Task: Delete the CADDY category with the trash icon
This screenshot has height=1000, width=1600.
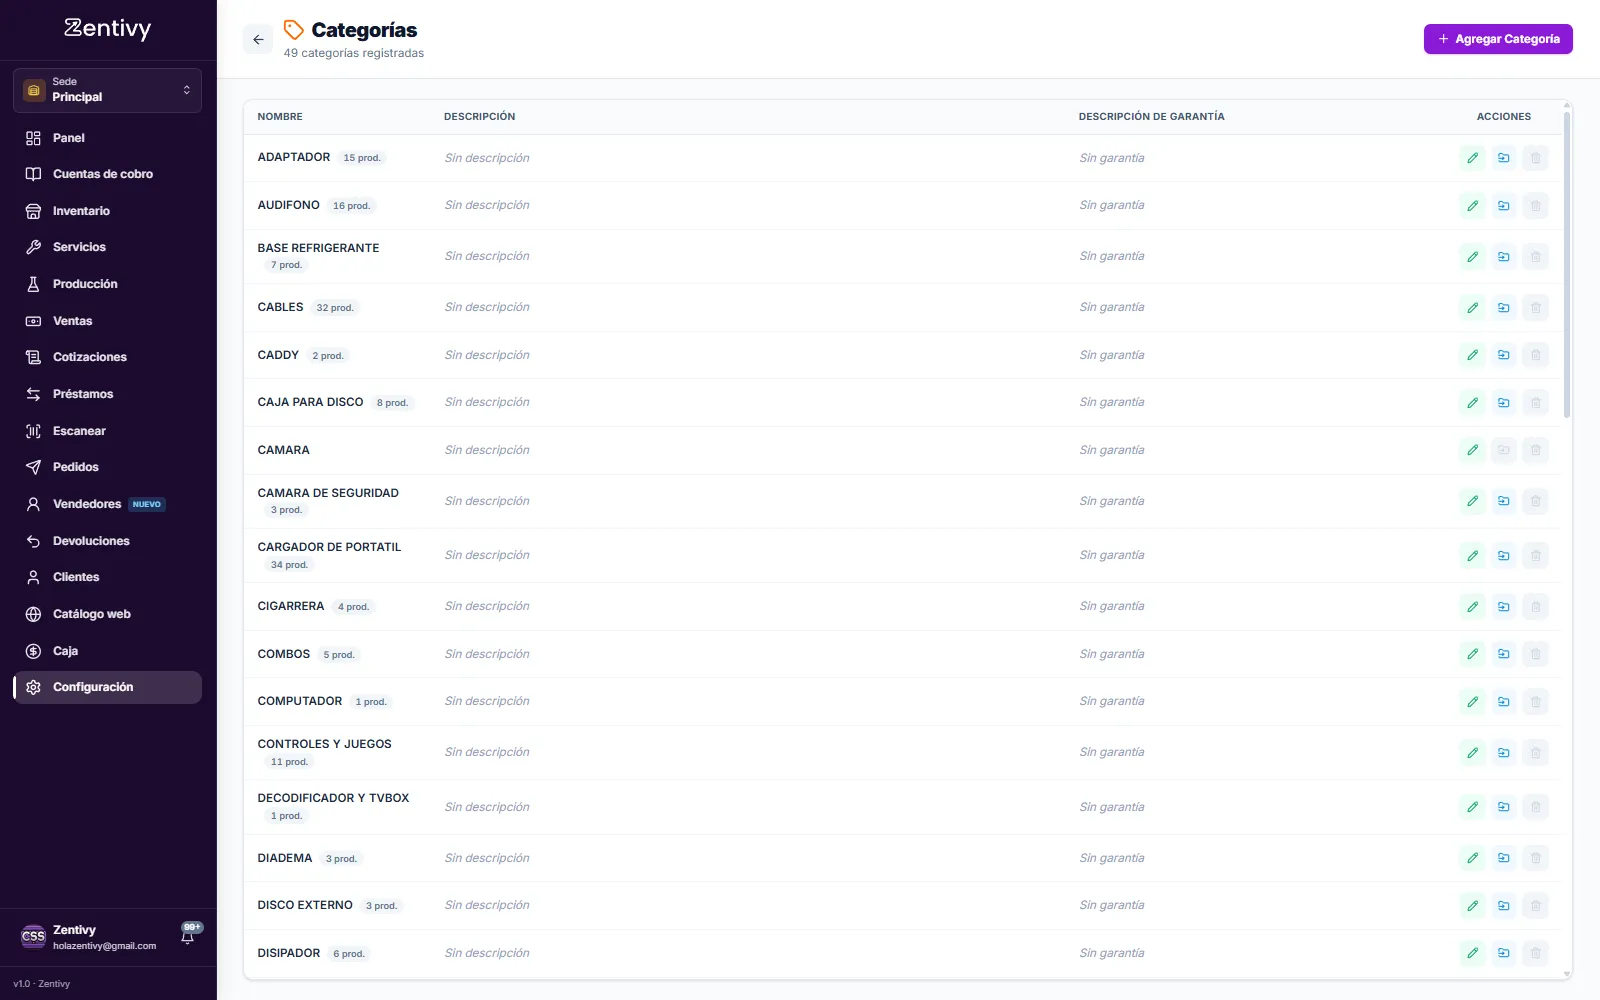Action: (1535, 355)
